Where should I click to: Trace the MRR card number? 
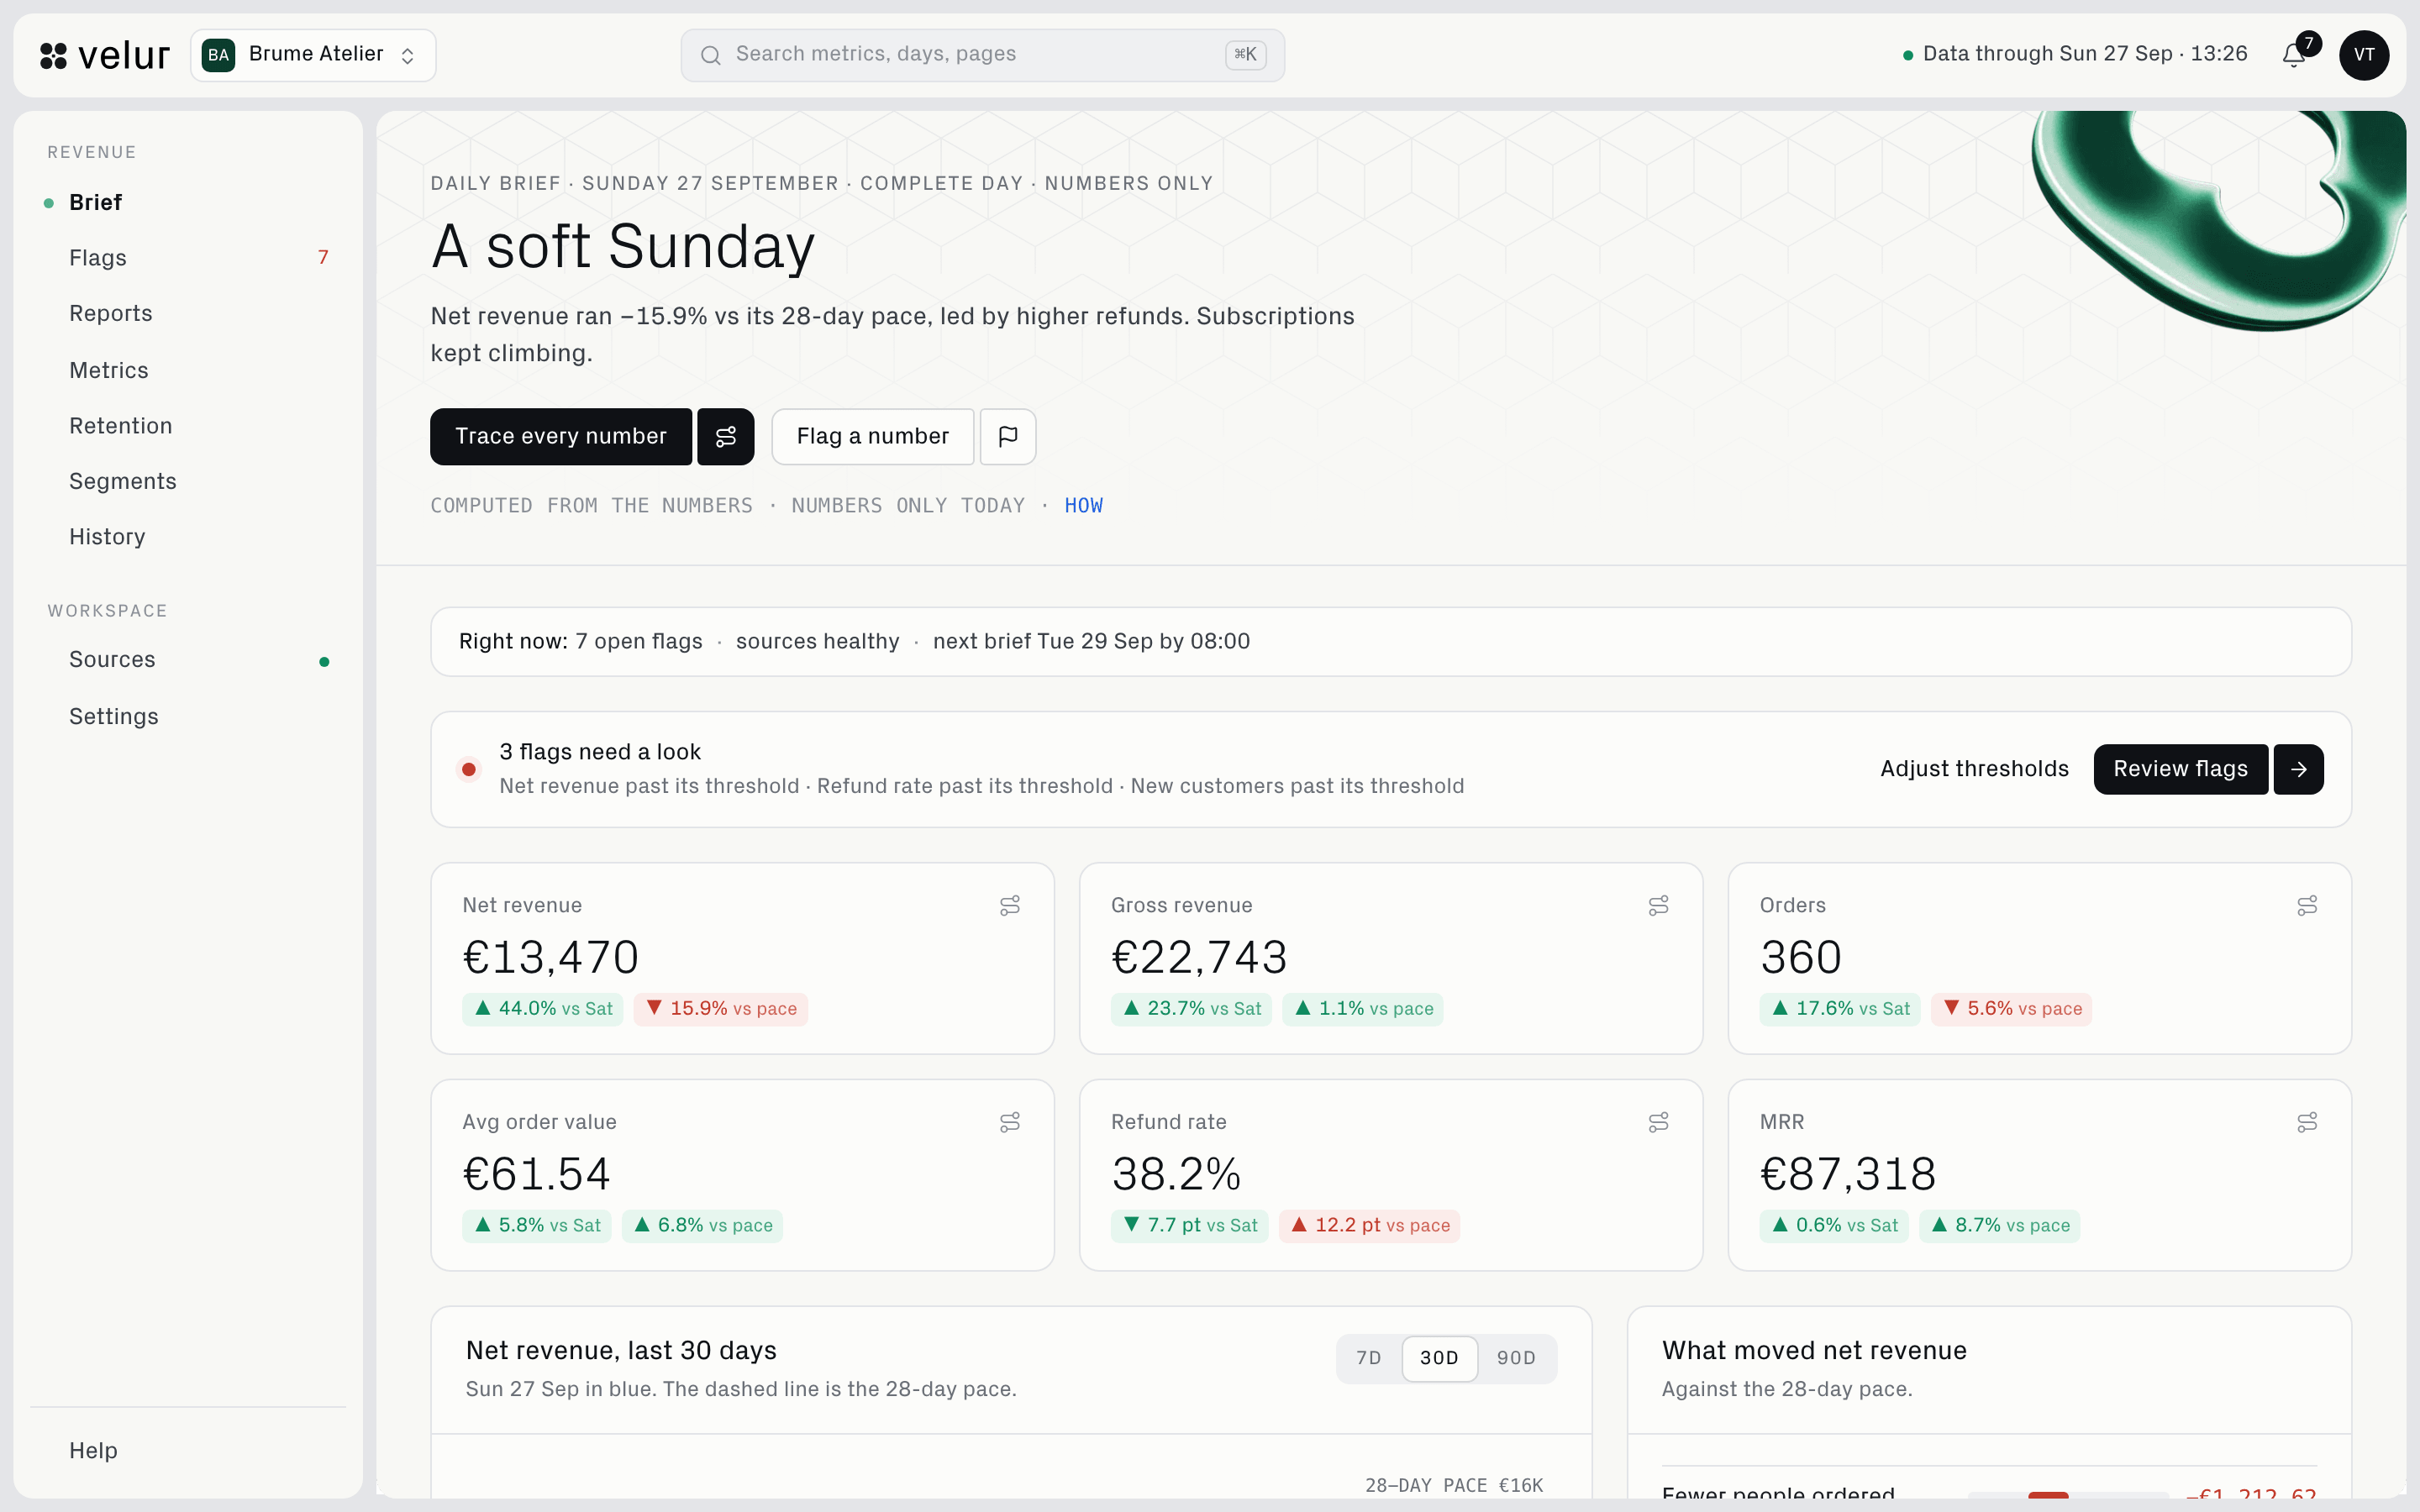coord(2307,1122)
